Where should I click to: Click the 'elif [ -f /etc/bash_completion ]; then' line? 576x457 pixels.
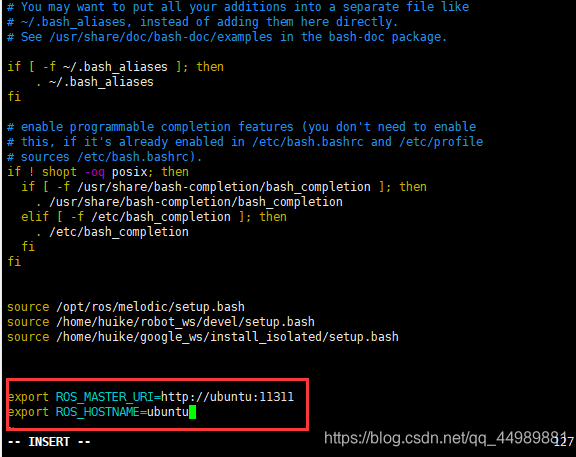point(154,217)
